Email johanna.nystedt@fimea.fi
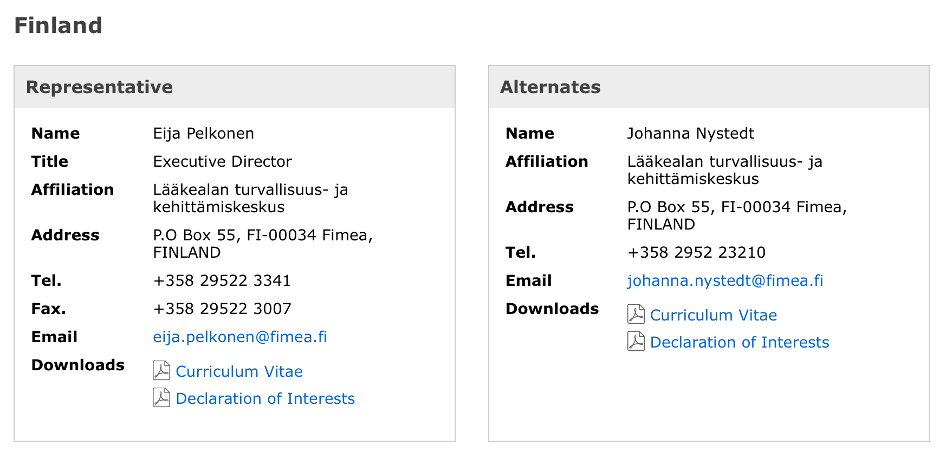This screenshot has height=458, width=946. (x=725, y=281)
